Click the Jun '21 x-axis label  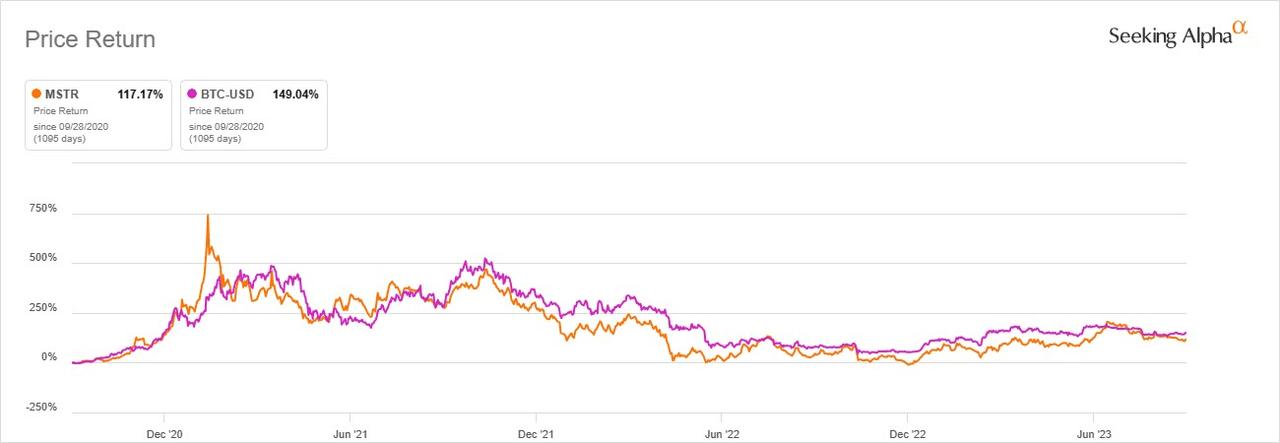click(350, 432)
